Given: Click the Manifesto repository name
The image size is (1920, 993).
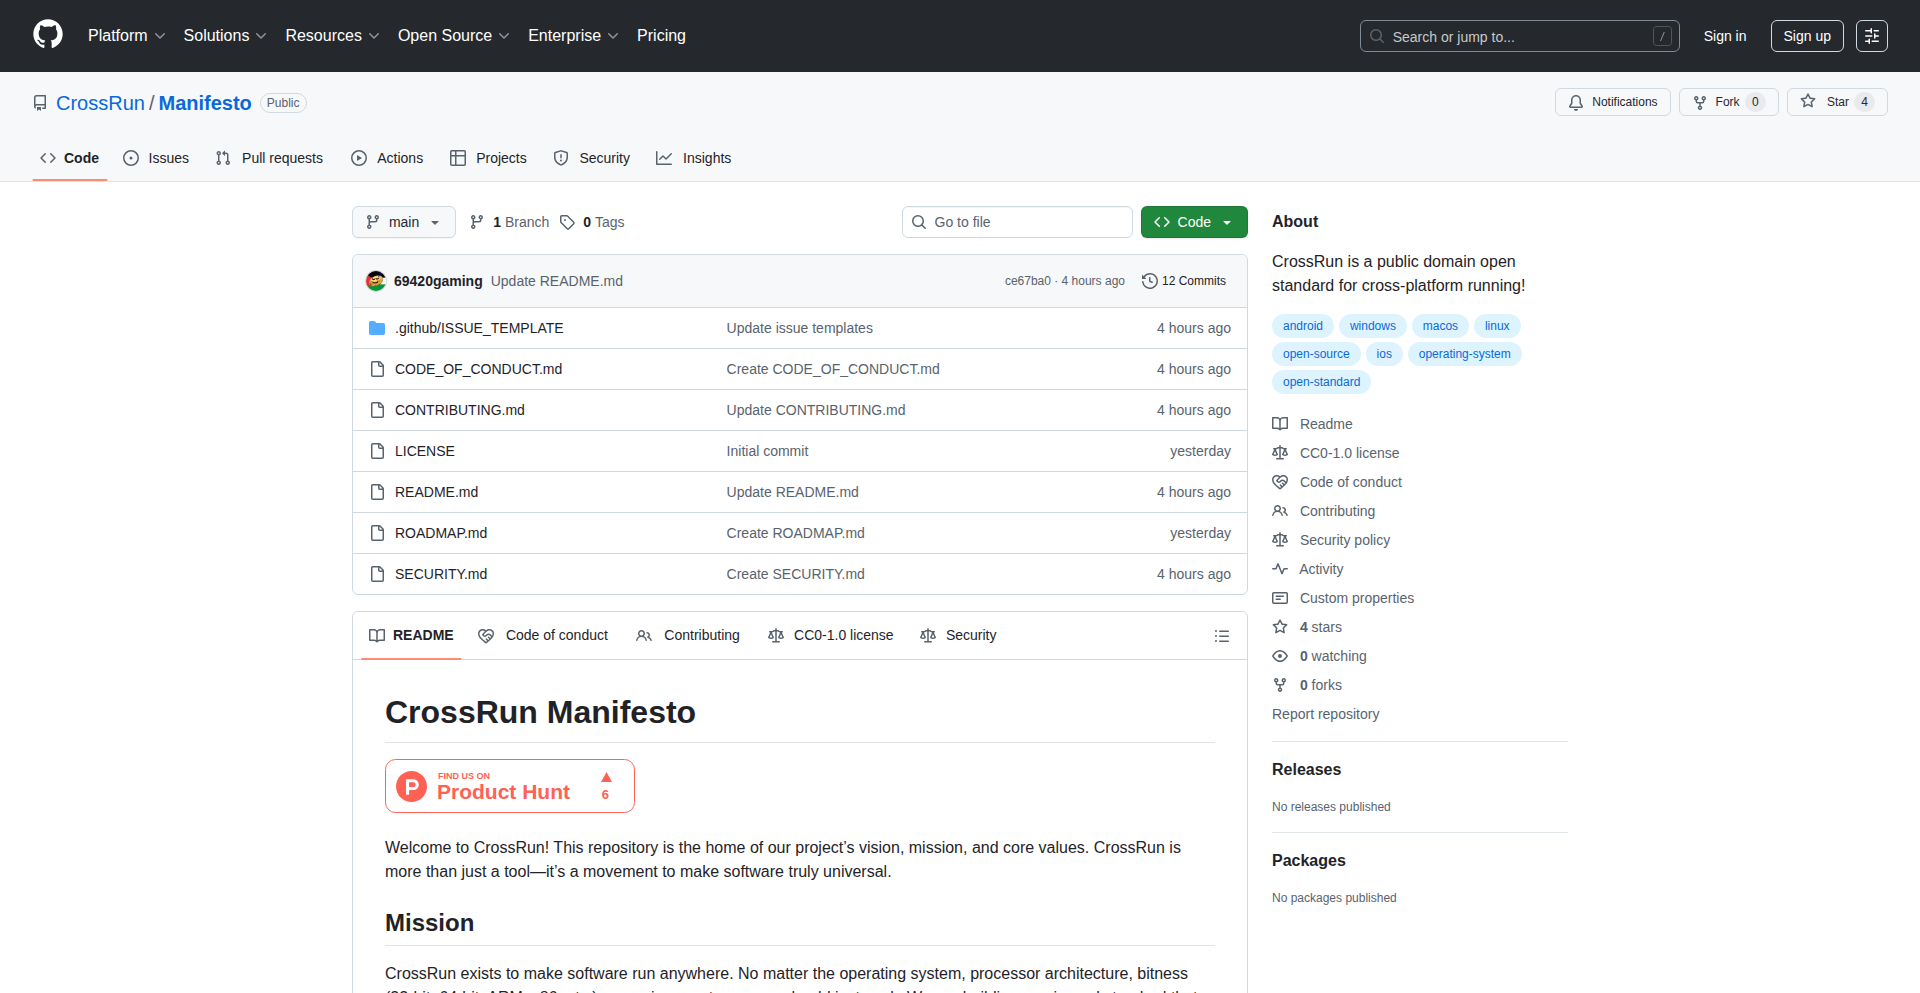Looking at the screenshot, I should (205, 103).
